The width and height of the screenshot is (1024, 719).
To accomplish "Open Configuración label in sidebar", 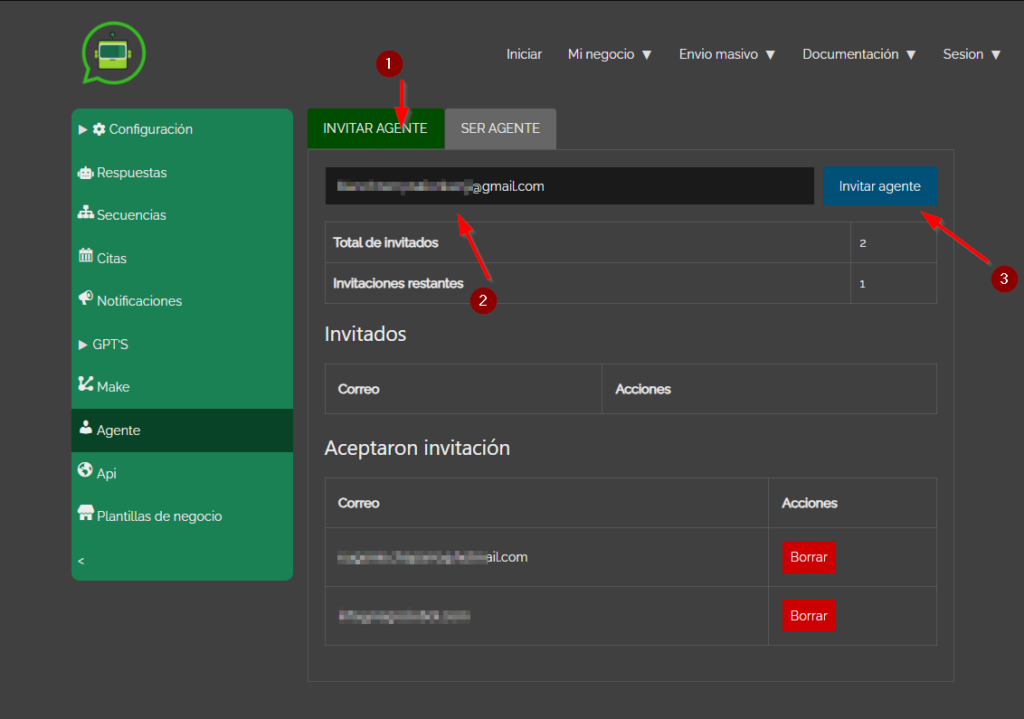I will (x=151, y=129).
